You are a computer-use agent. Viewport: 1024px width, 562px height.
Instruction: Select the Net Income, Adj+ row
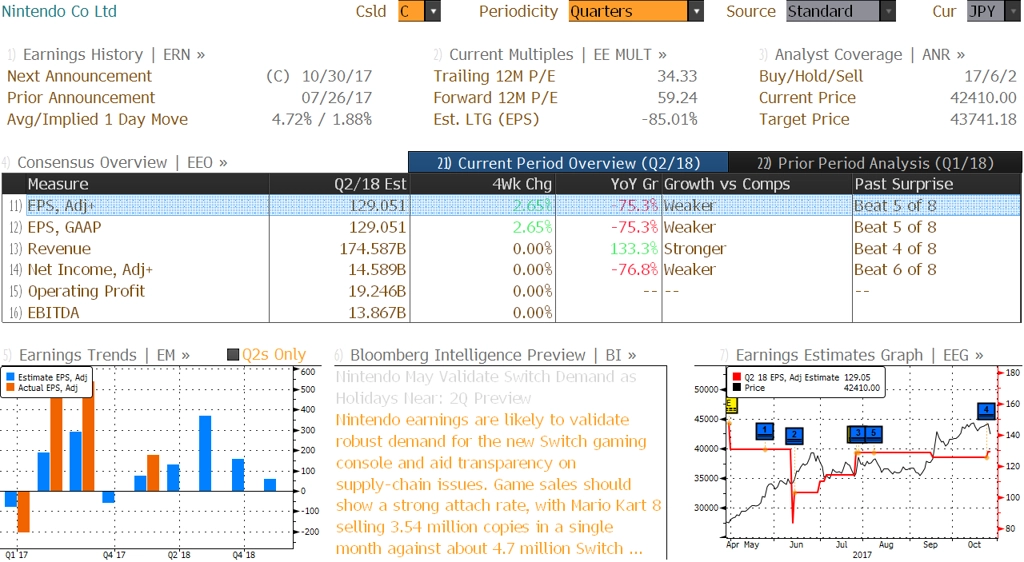click(x=511, y=270)
